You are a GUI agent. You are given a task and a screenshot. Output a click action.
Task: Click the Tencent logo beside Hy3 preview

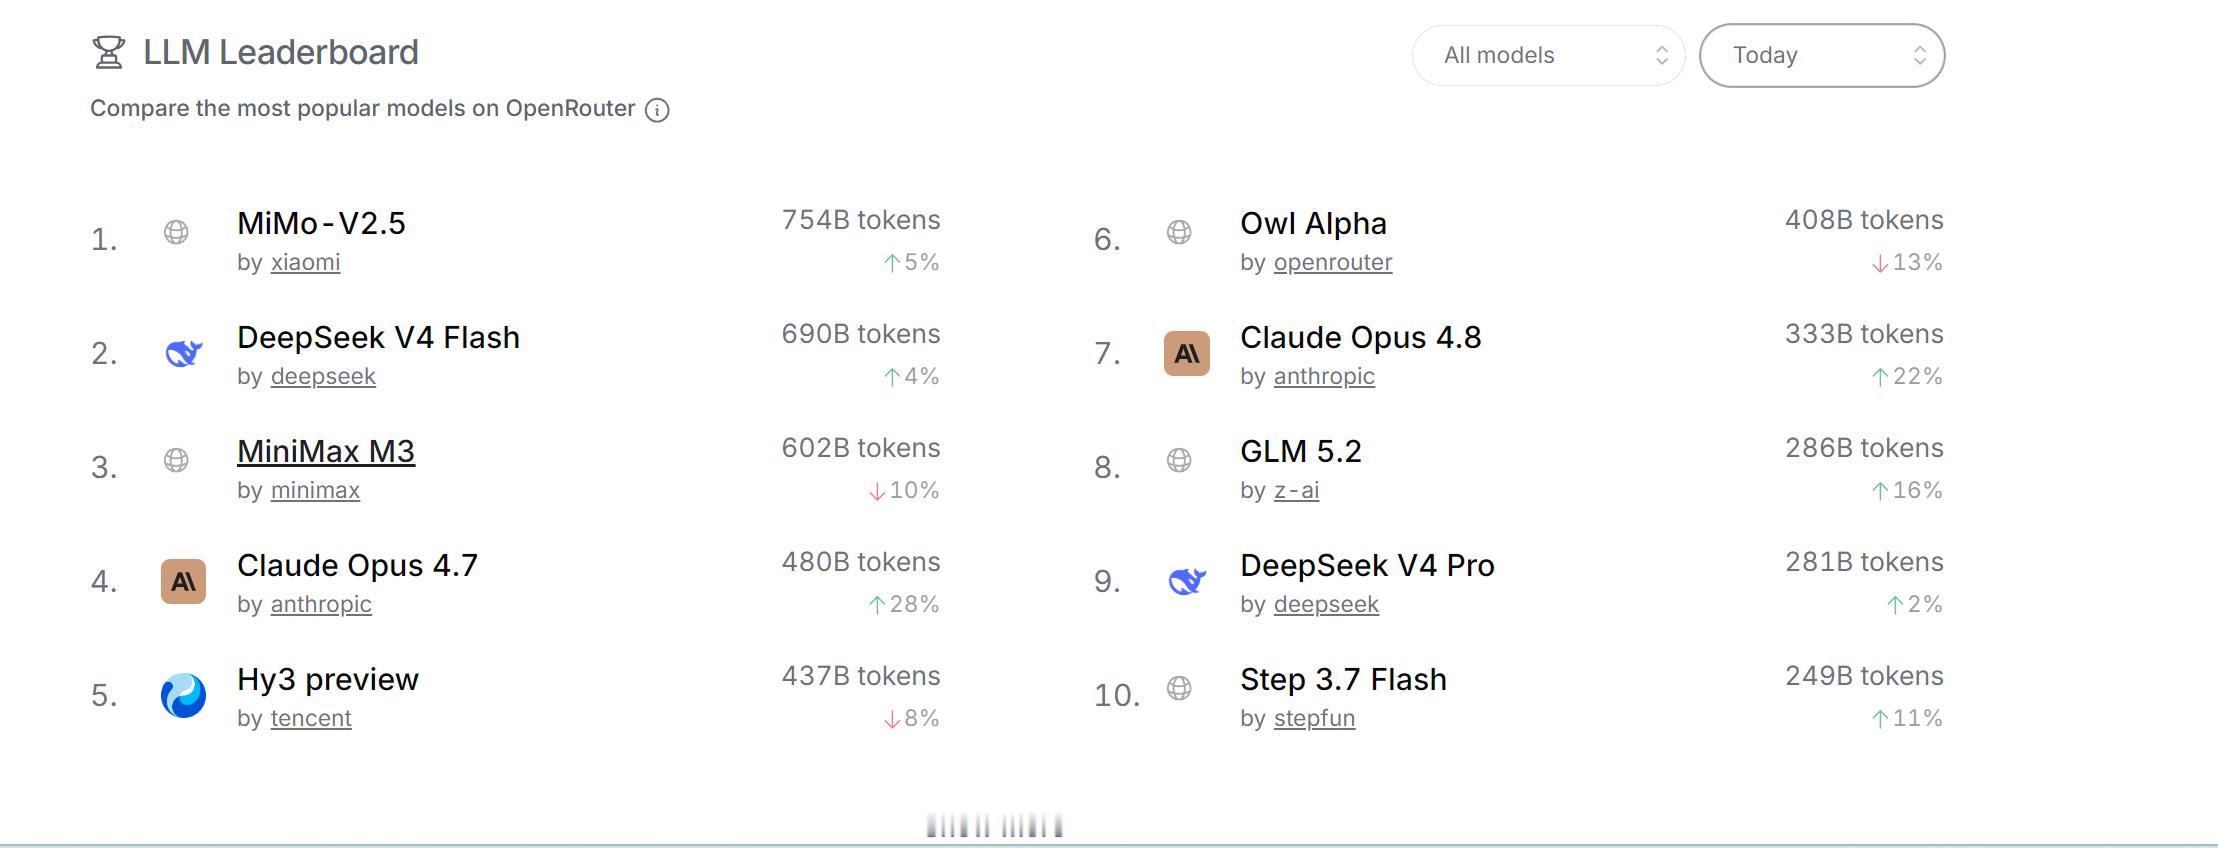(x=183, y=695)
